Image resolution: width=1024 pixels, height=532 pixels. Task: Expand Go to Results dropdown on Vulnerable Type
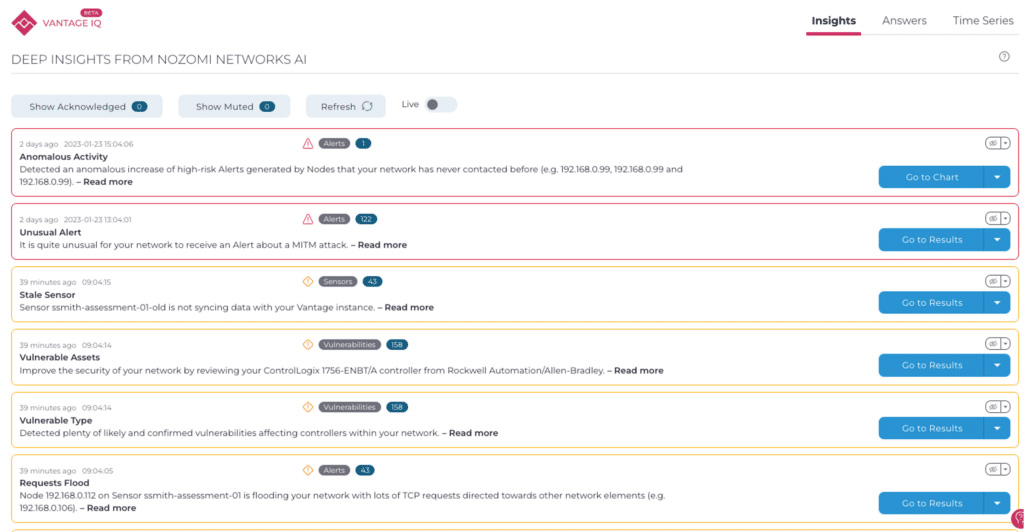click(997, 428)
